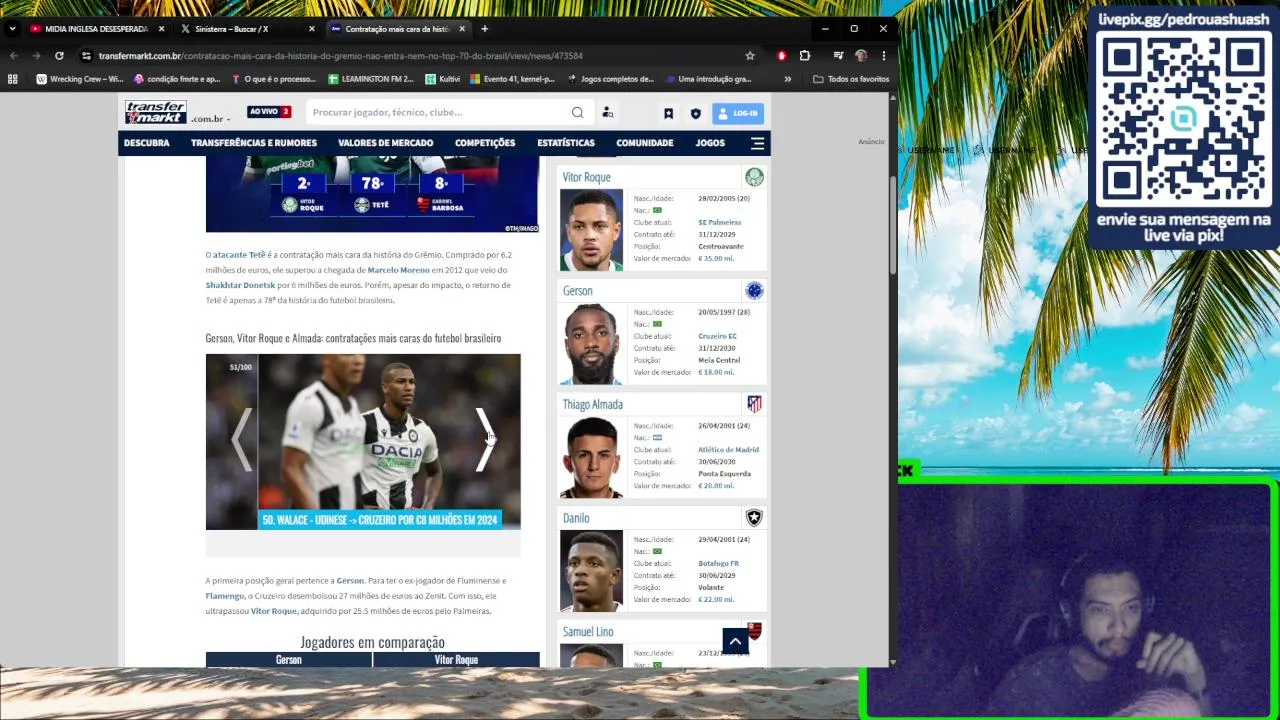Open TRANSFERÊNCIAS E RUMORES menu

point(254,143)
